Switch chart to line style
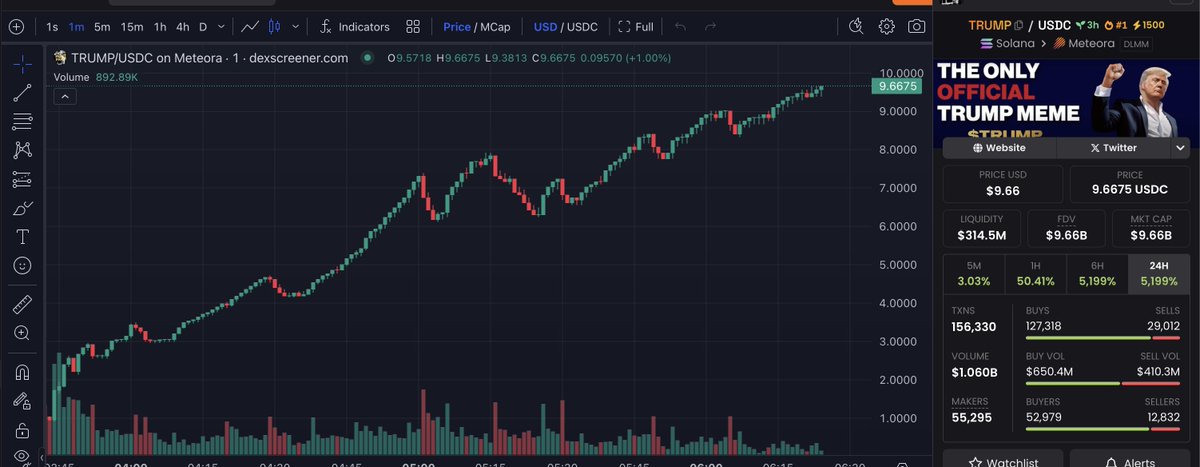Image resolution: width=1200 pixels, height=467 pixels. point(250,27)
